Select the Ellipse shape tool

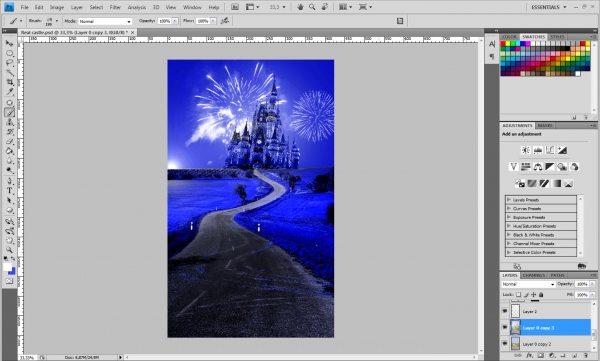[x=10, y=210]
